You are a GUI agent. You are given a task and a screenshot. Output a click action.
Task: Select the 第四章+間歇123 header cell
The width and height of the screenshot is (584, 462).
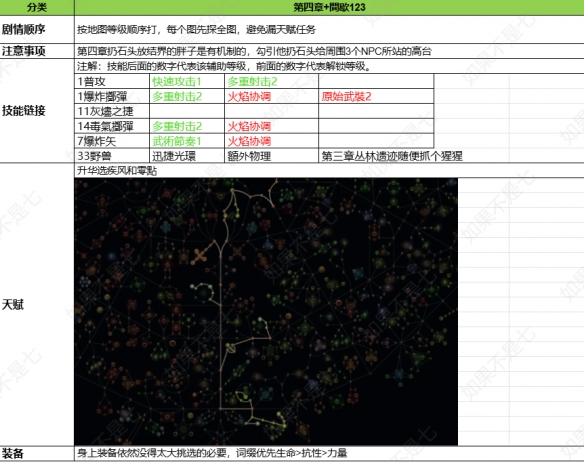coord(329,7)
